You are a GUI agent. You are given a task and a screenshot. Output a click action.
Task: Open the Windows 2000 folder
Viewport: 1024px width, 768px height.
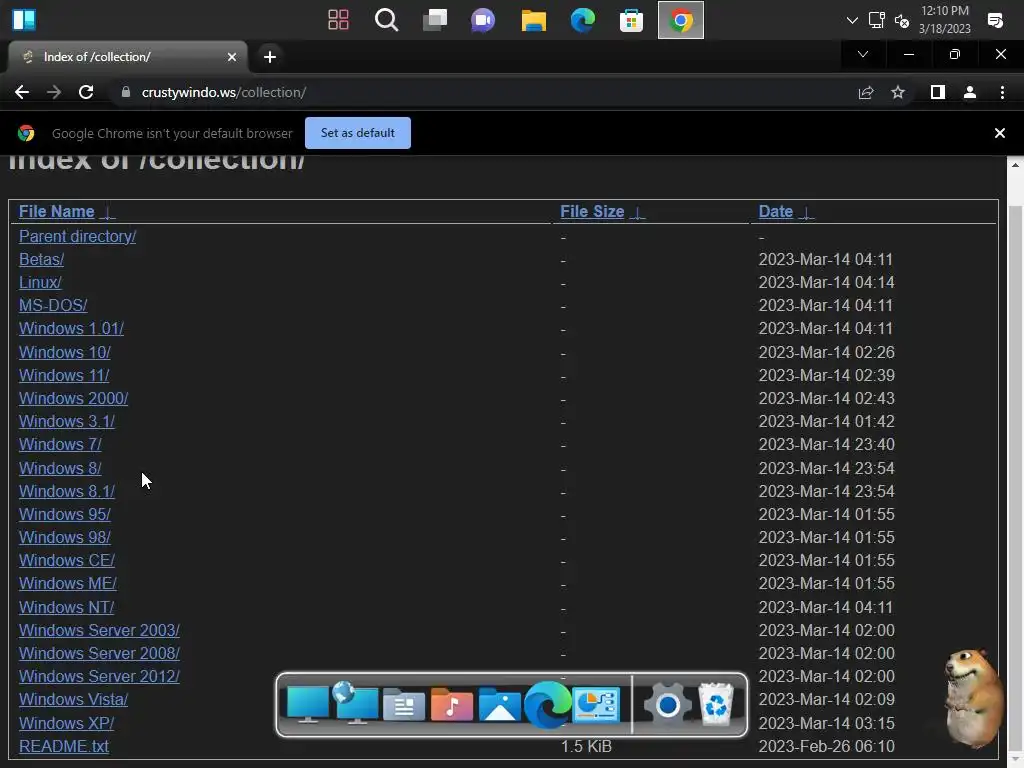click(x=73, y=398)
